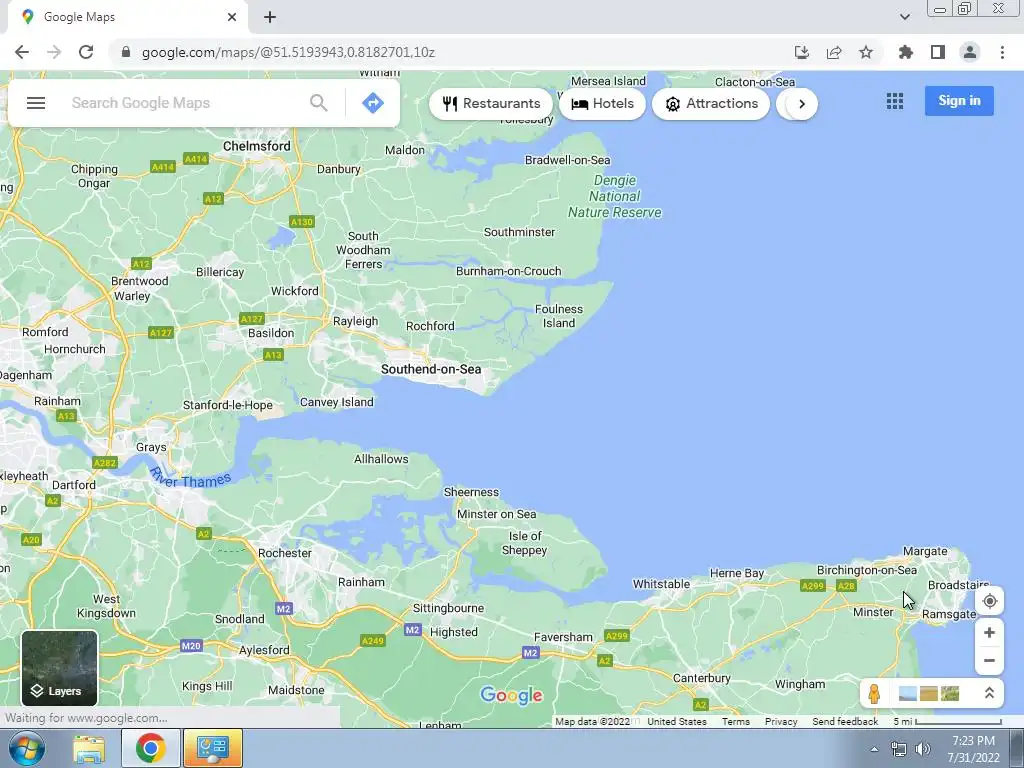The image size is (1024, 768).
Task: Select the Street View pegman
Action: pos(874,694)
